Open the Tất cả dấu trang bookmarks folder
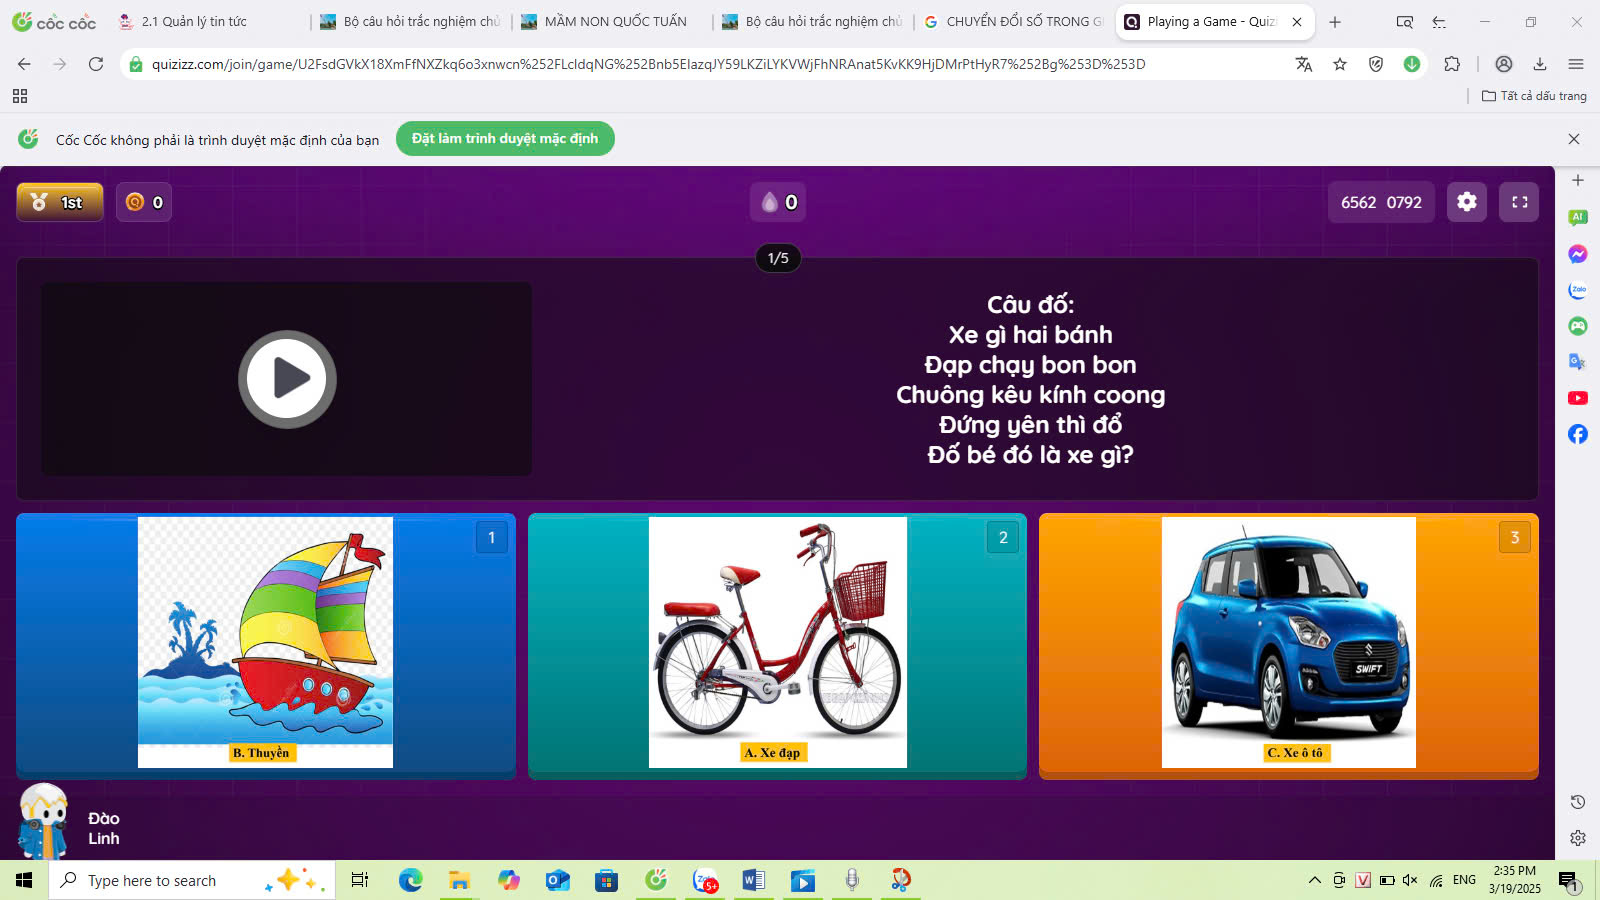1600x900 pixels. click(1534, 96)
